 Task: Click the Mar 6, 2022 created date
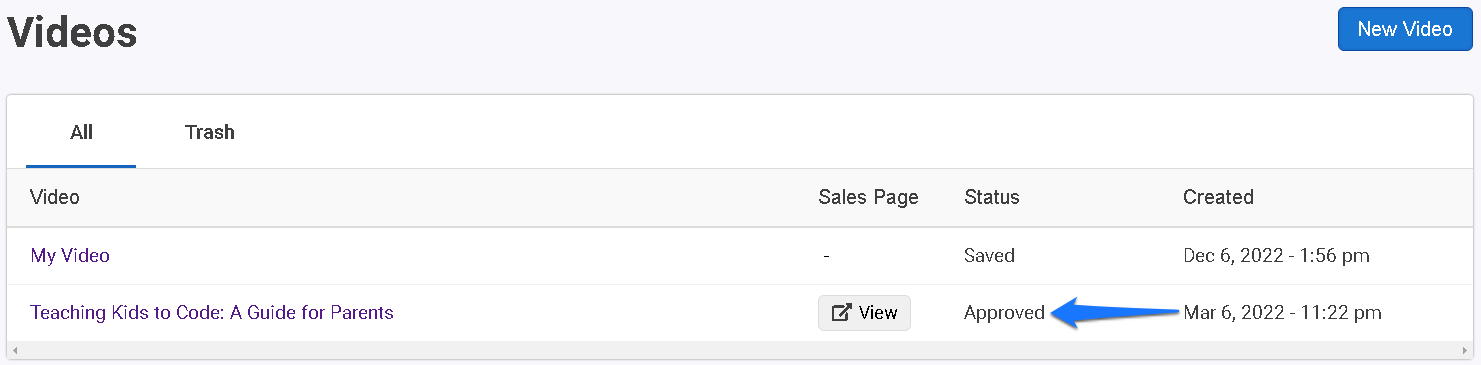[x=1282, y=313]
